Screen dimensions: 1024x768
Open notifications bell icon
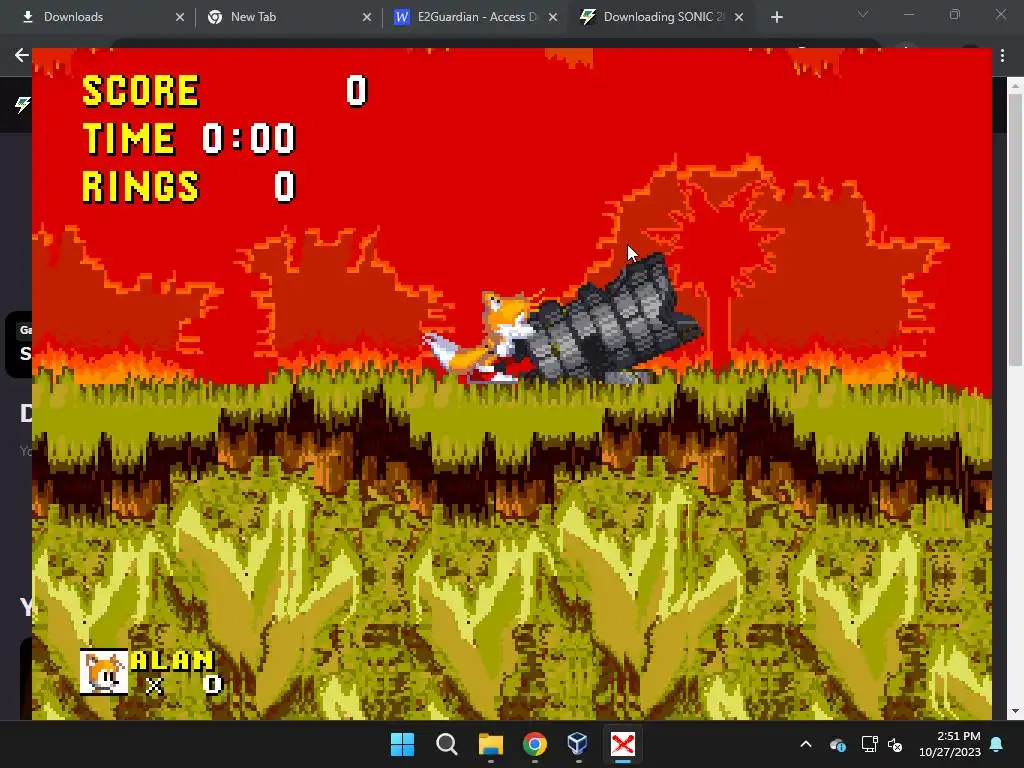997,744
